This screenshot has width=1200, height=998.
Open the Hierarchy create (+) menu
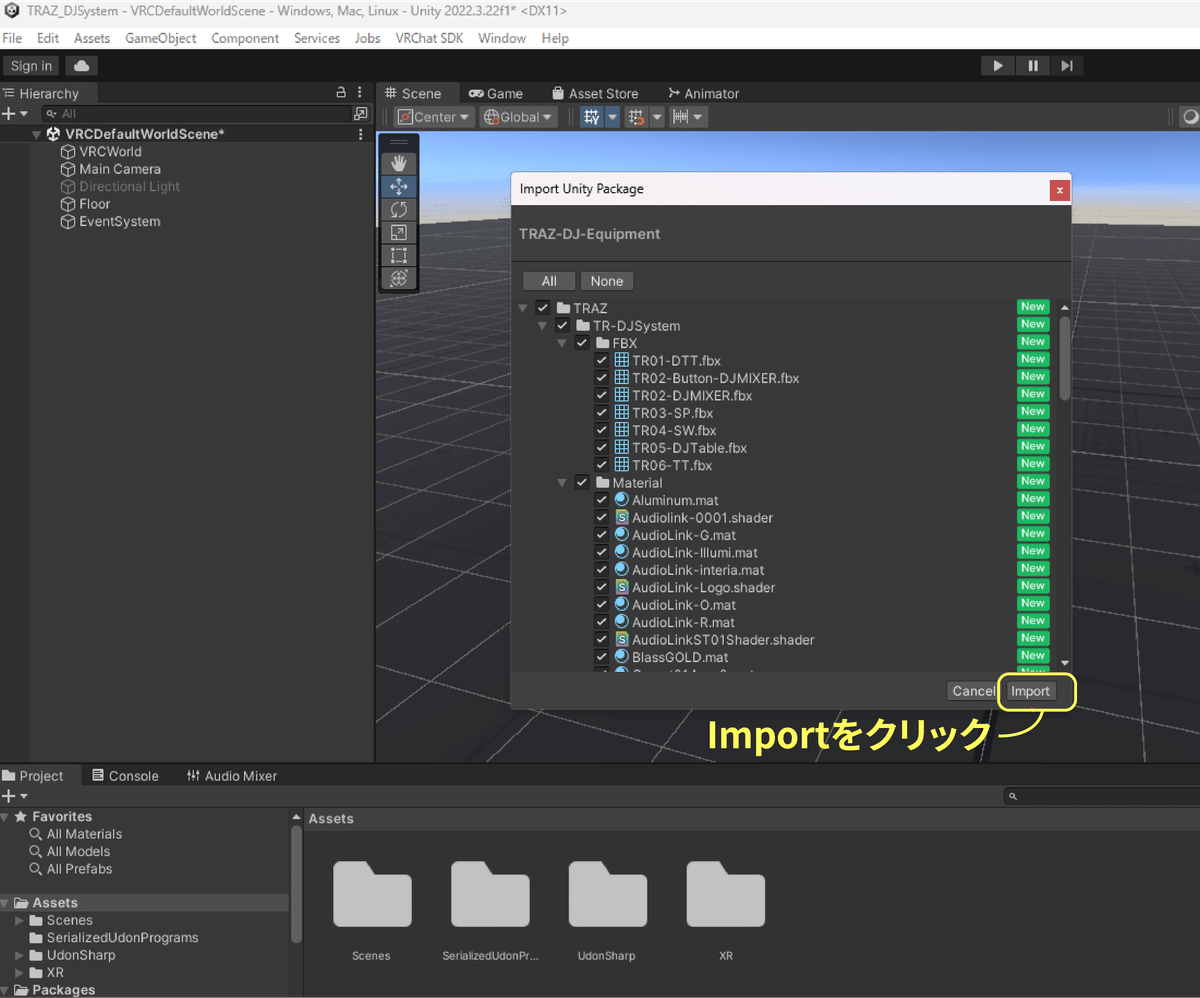(10, 113)
